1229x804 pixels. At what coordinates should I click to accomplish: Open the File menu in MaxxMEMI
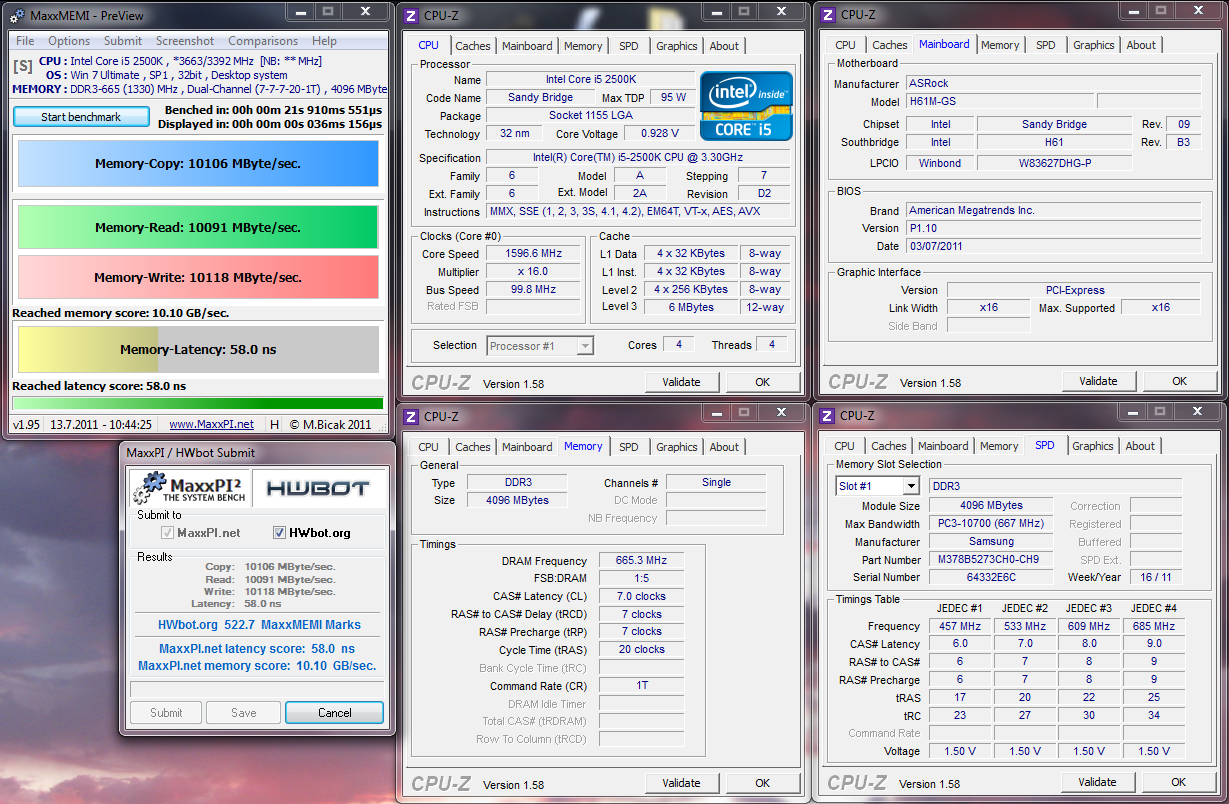[25, 41]
